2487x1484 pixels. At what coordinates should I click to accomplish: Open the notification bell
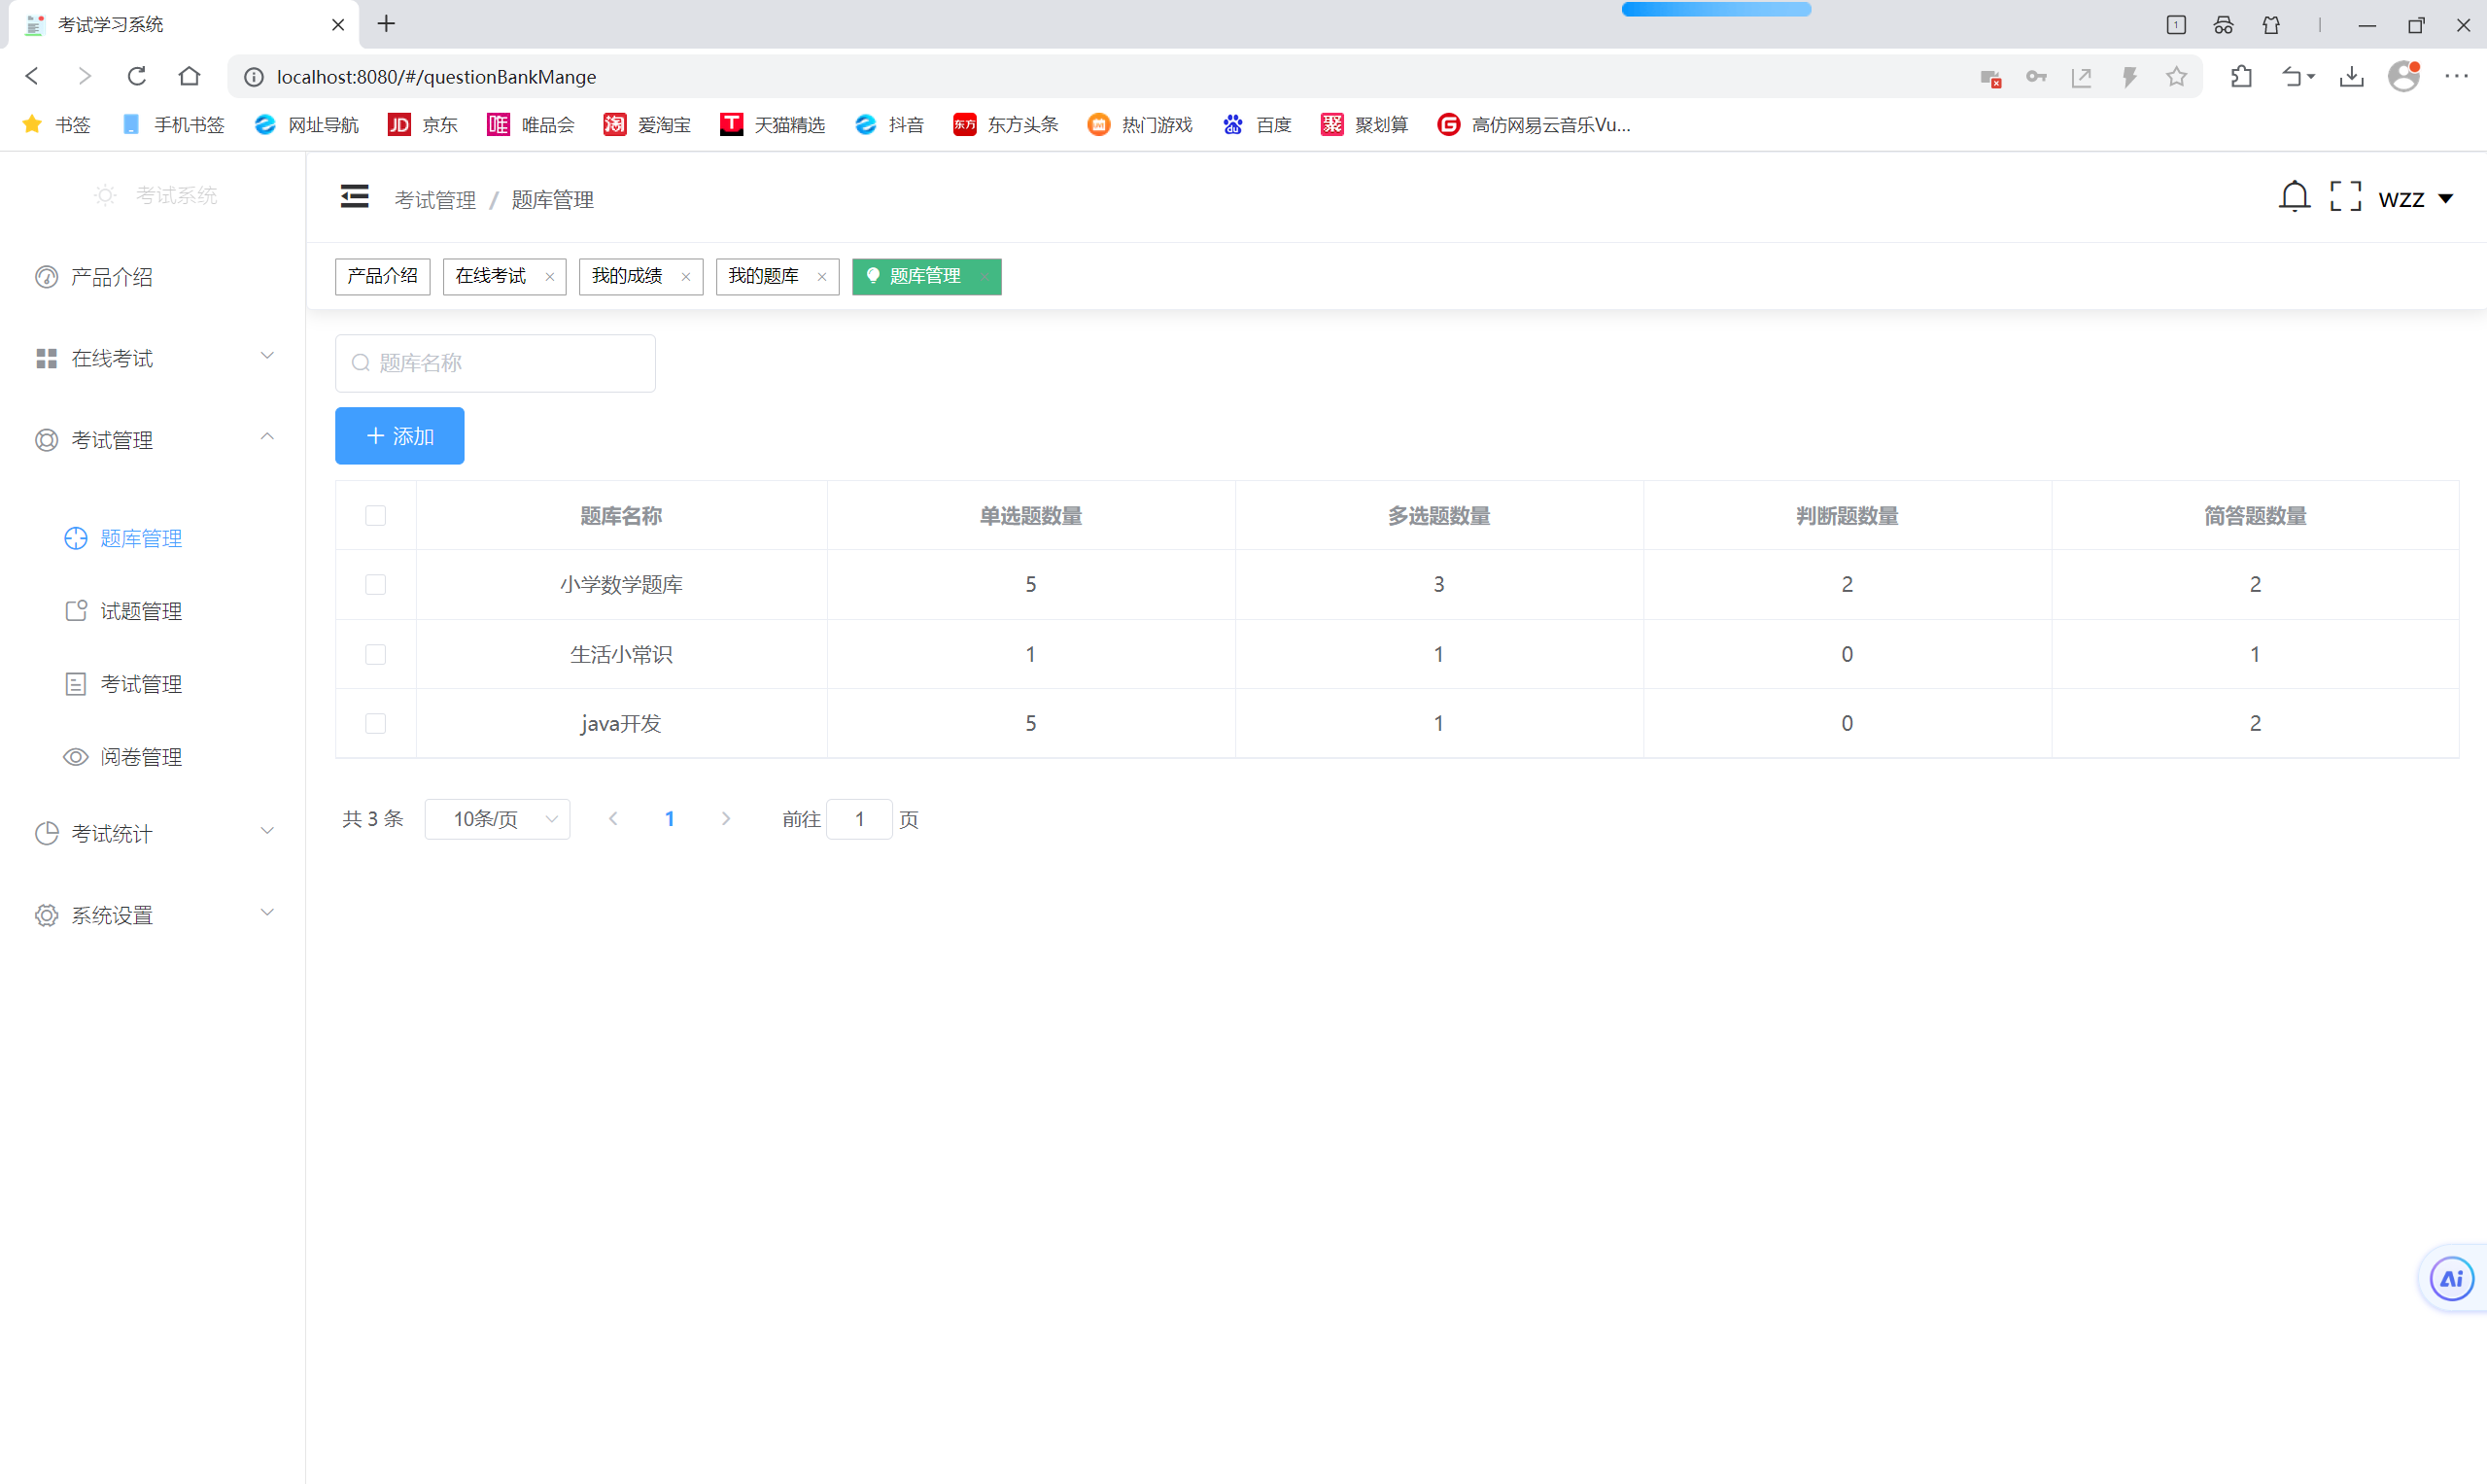click(x=2293, y=197)
